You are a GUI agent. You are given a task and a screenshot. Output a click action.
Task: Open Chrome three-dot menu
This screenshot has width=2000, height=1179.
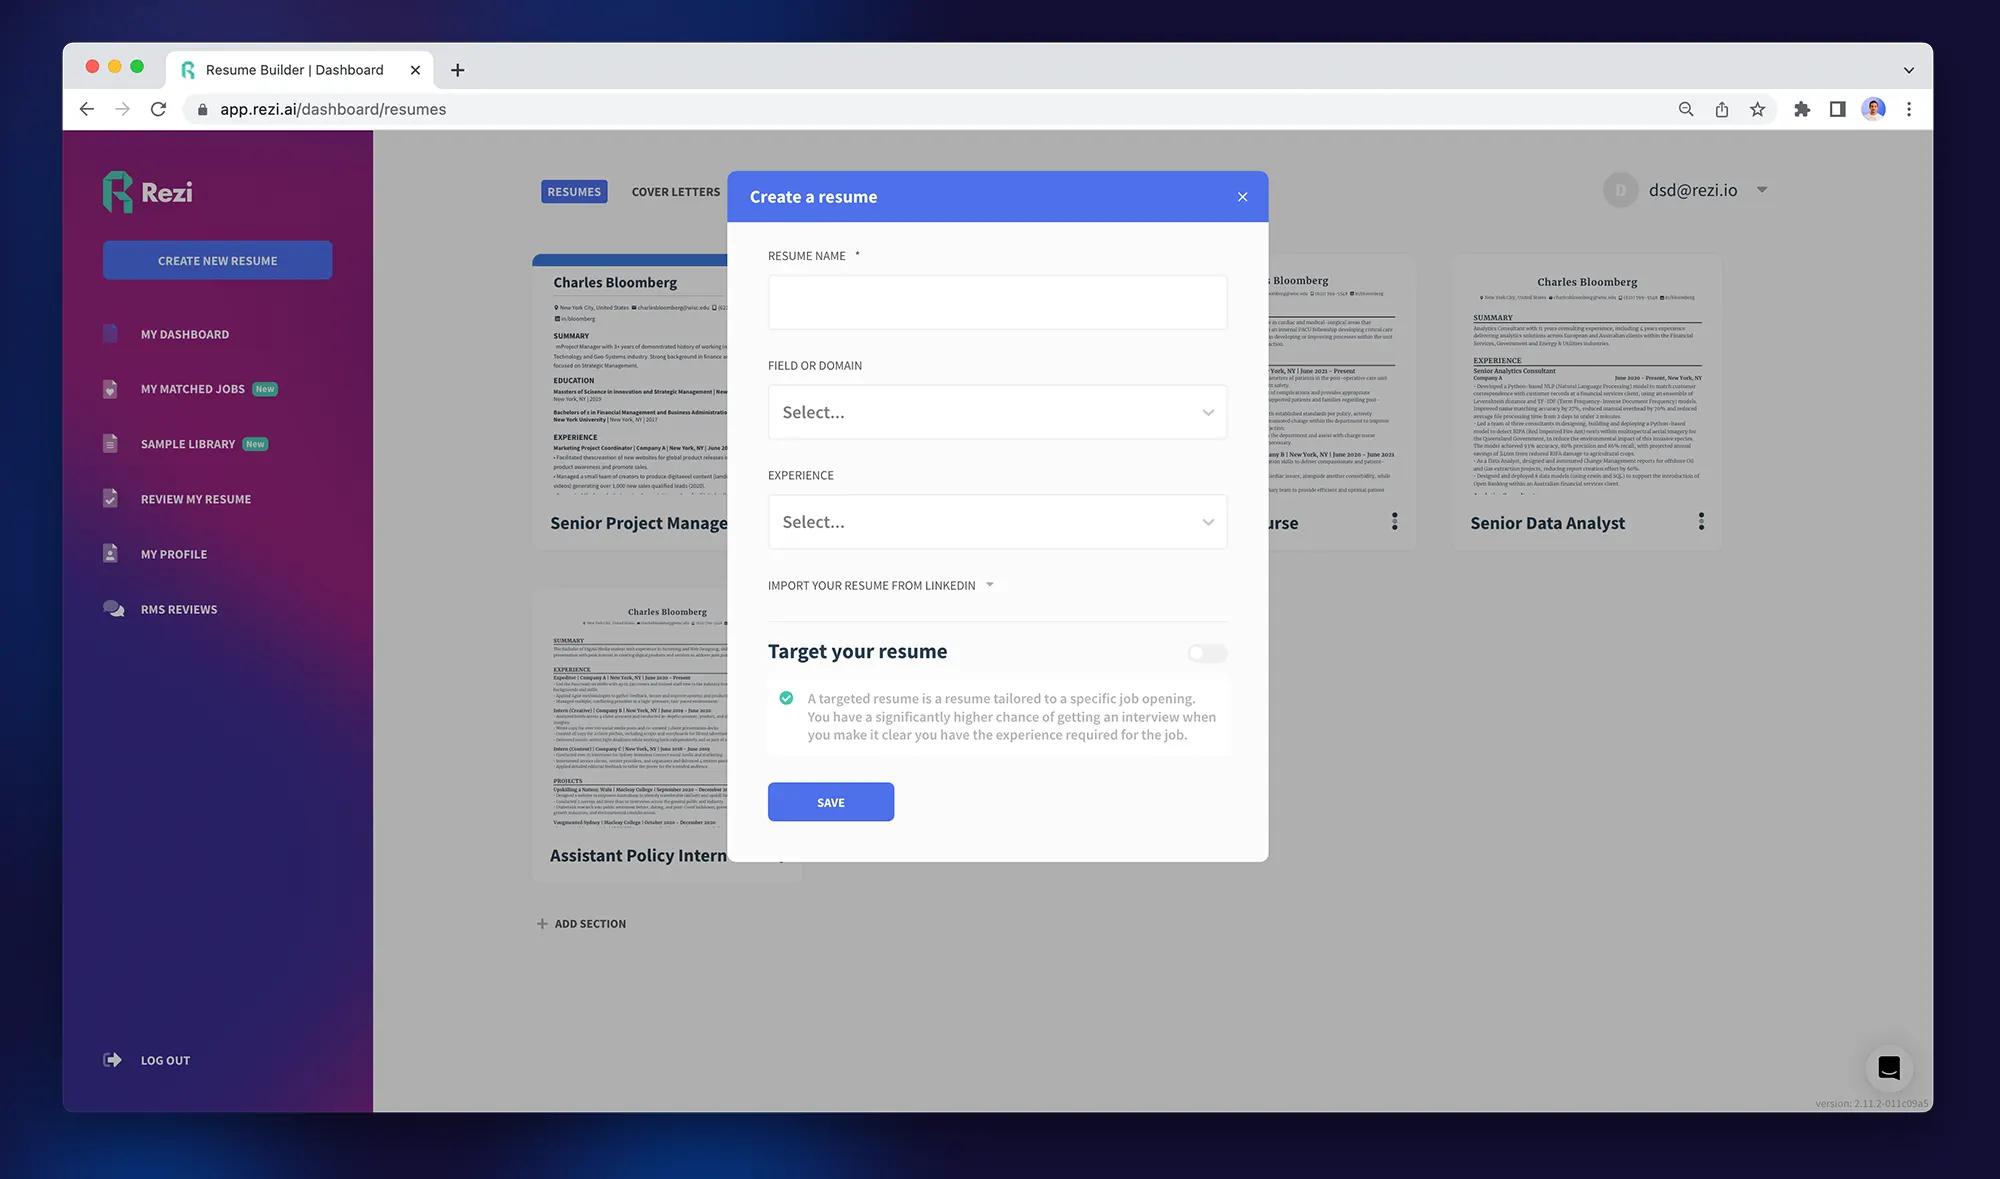pos(1909,109)
